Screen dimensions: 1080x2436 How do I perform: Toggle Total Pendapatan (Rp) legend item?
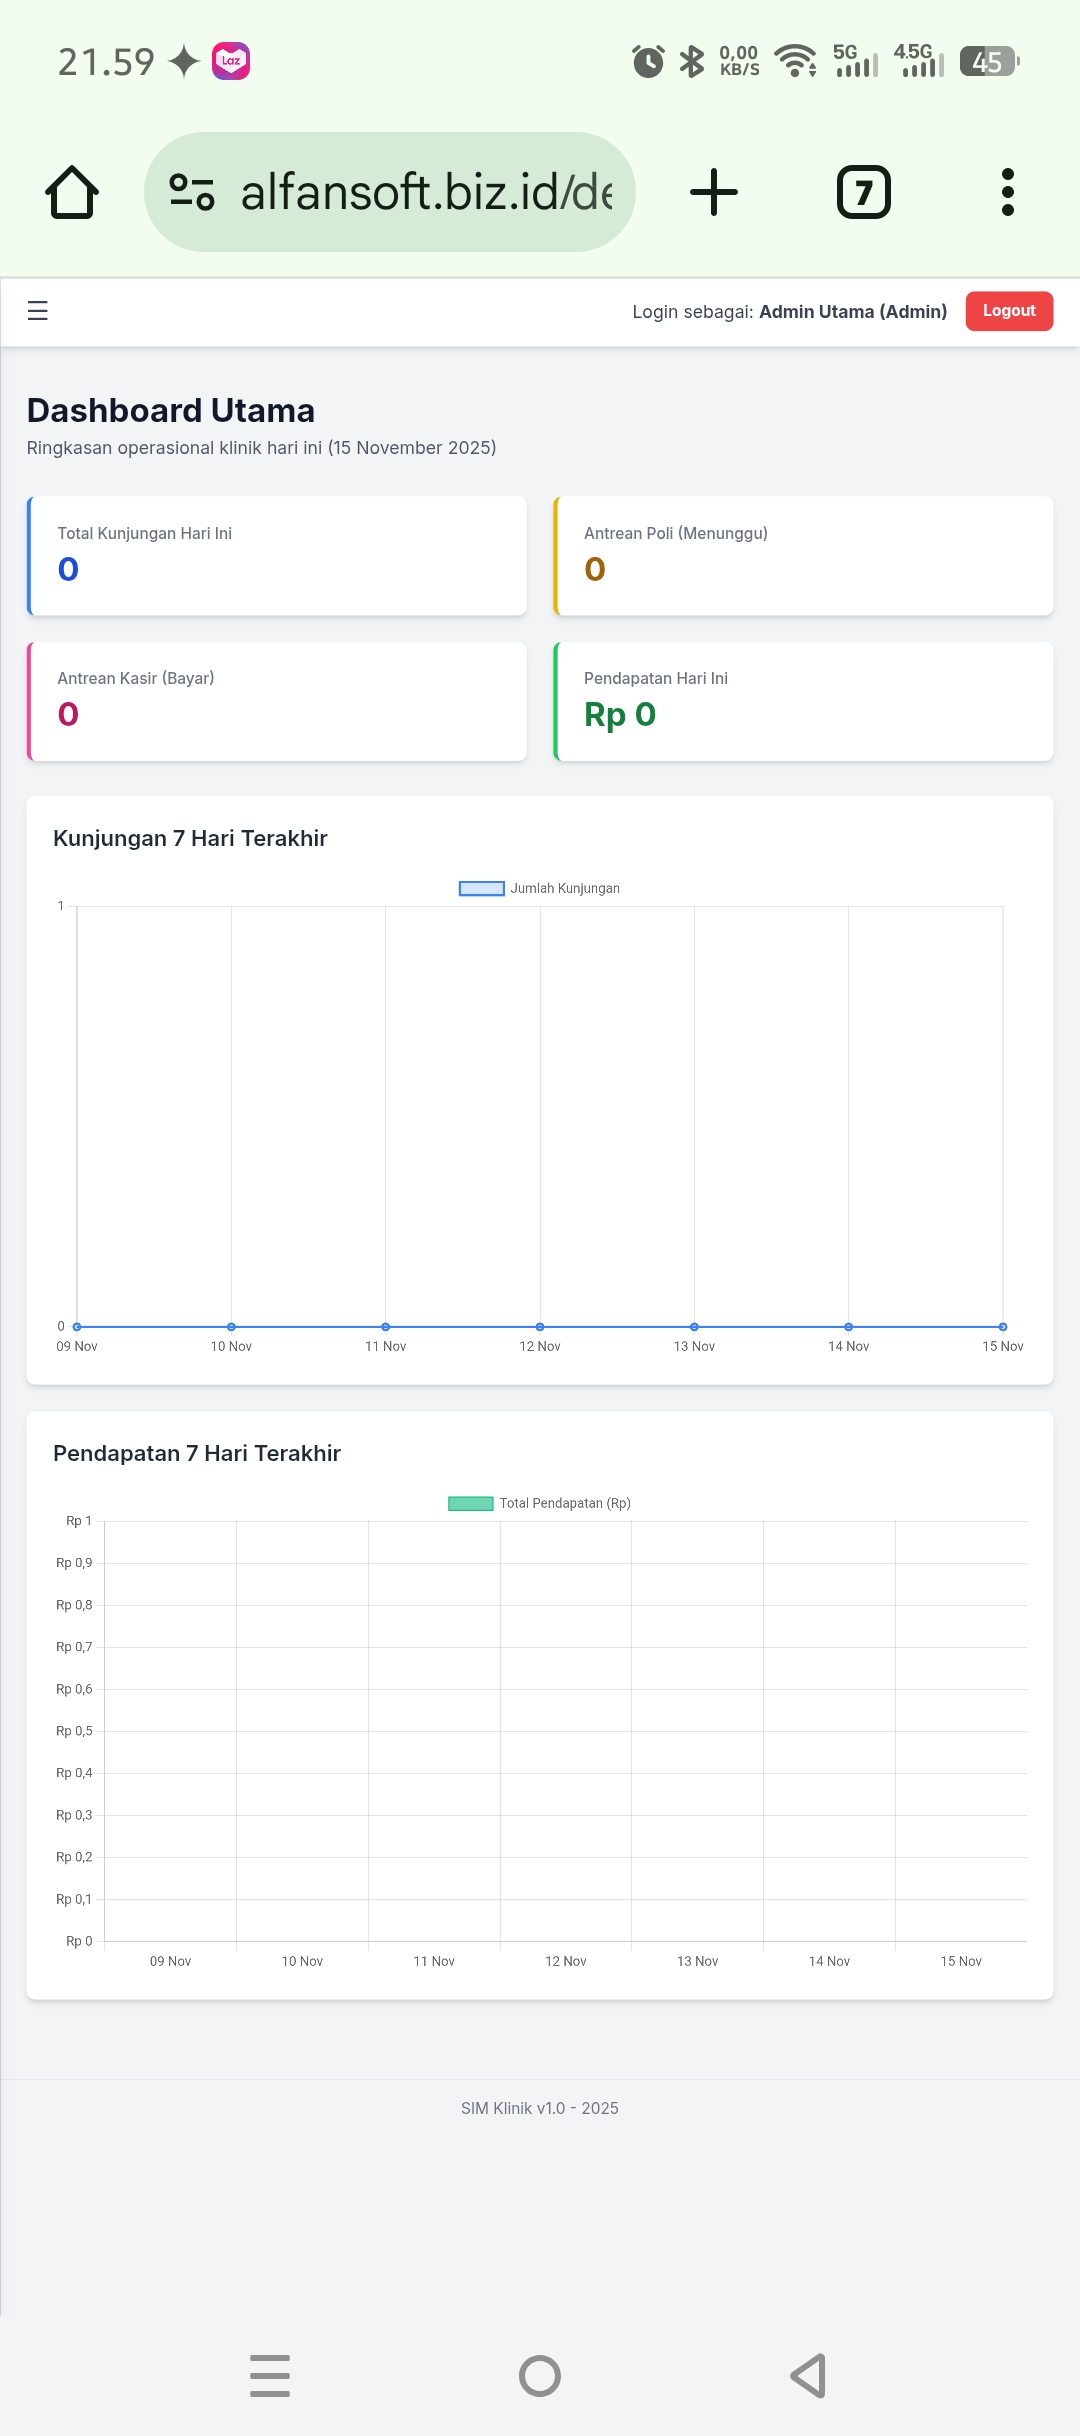click(540, 1503)
